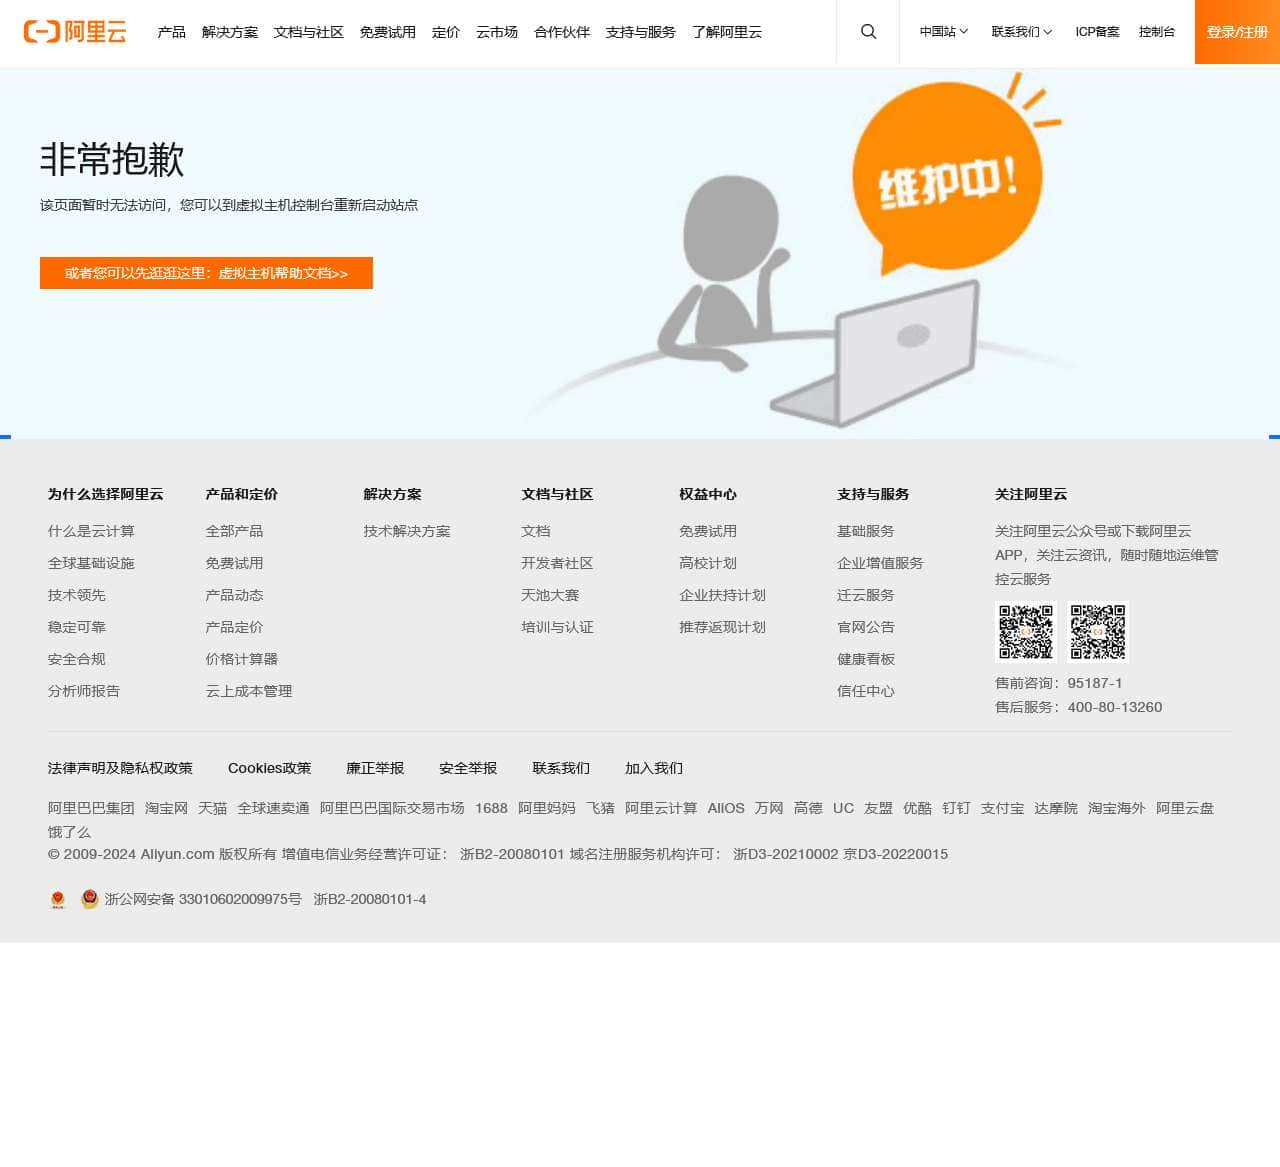Viewport: 1280px width, 1167px height.
Task: Open the 什么是云计算 footer link
Action: (91, 531)
